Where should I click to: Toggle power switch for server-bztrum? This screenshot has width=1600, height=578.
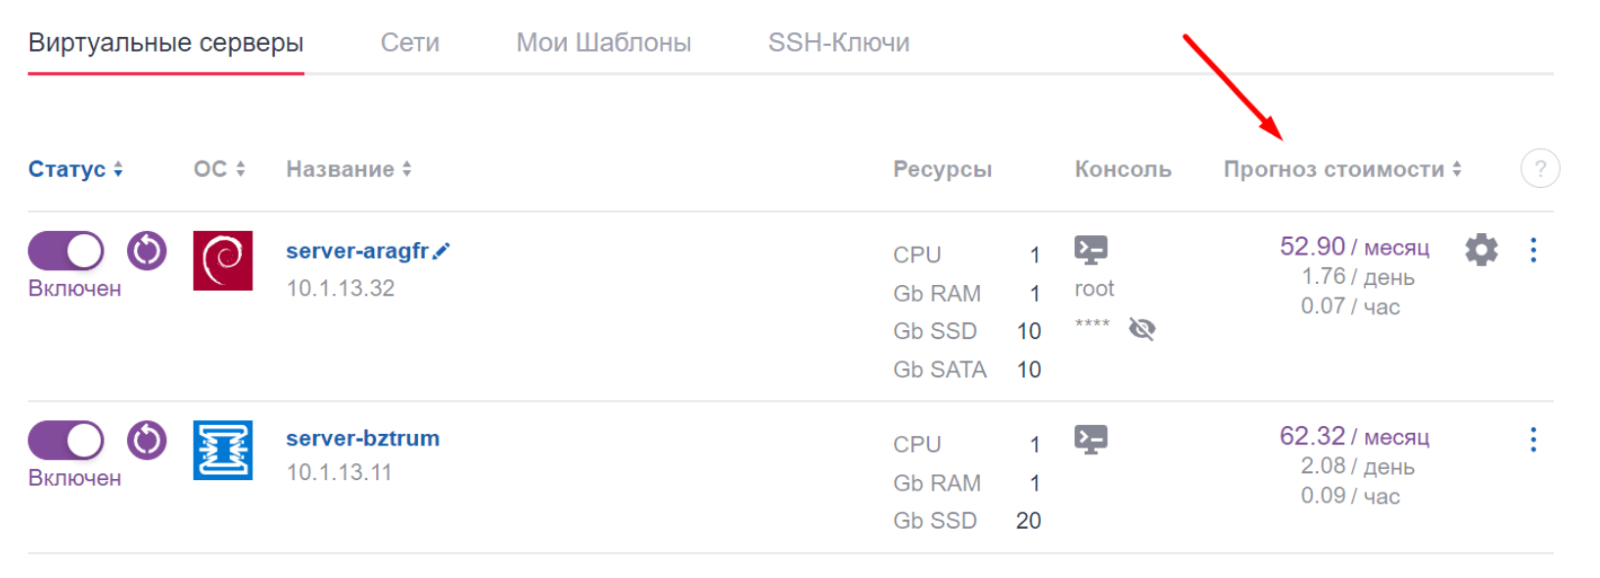[66, 440]
